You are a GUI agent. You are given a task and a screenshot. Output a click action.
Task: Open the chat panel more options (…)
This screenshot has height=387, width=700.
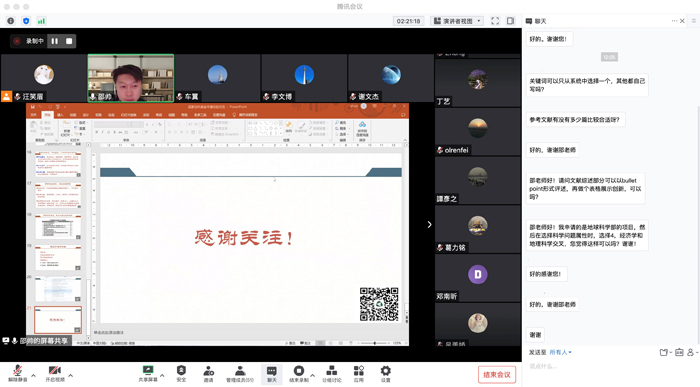(674, 21)
